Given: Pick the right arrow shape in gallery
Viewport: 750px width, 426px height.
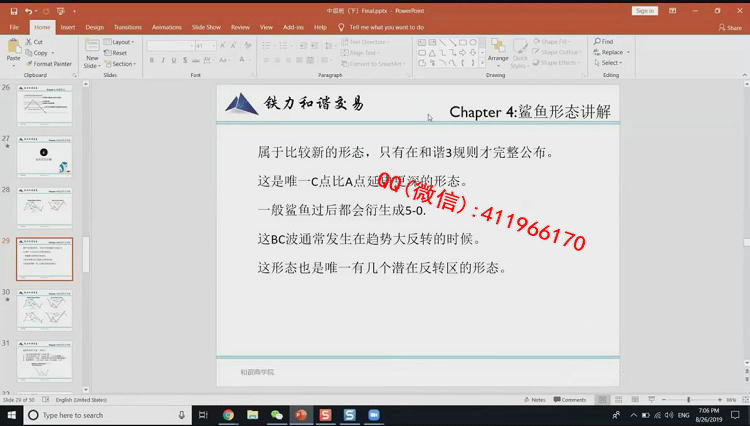Looking at the screenshot, I should [x=463, y=53].
